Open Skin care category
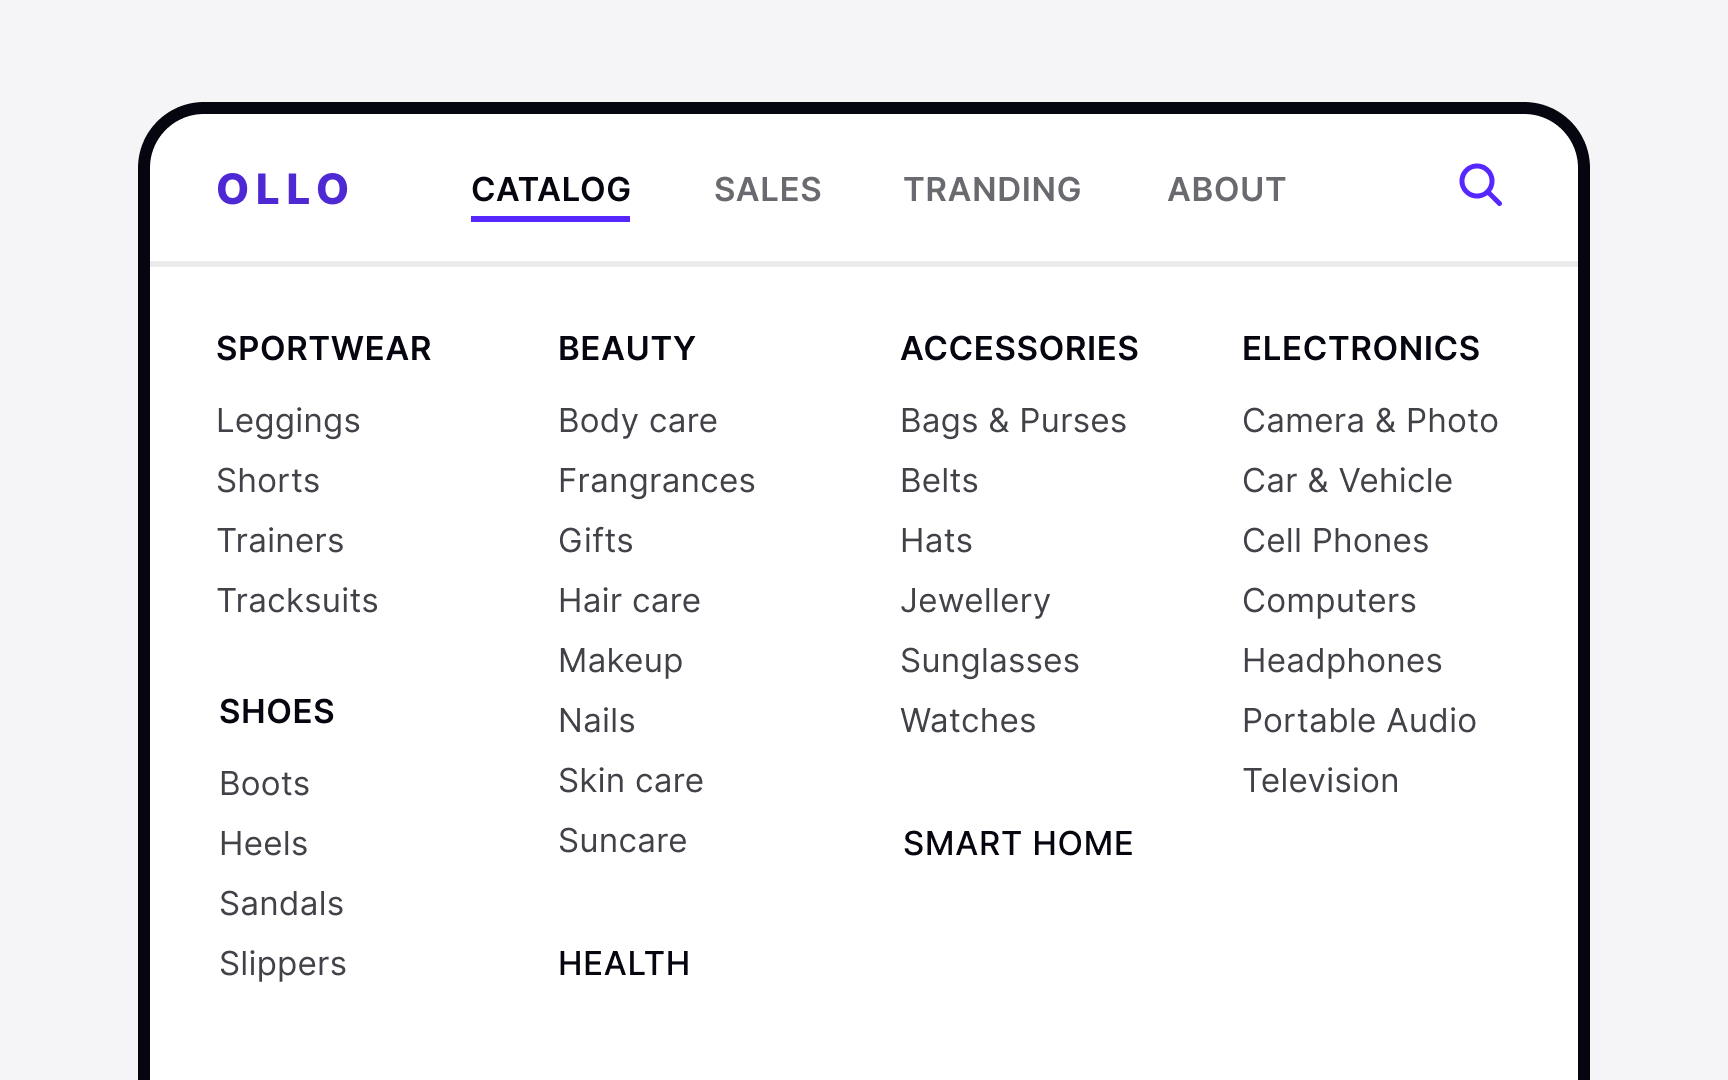1728x1080 pixels. pos(631,781)
